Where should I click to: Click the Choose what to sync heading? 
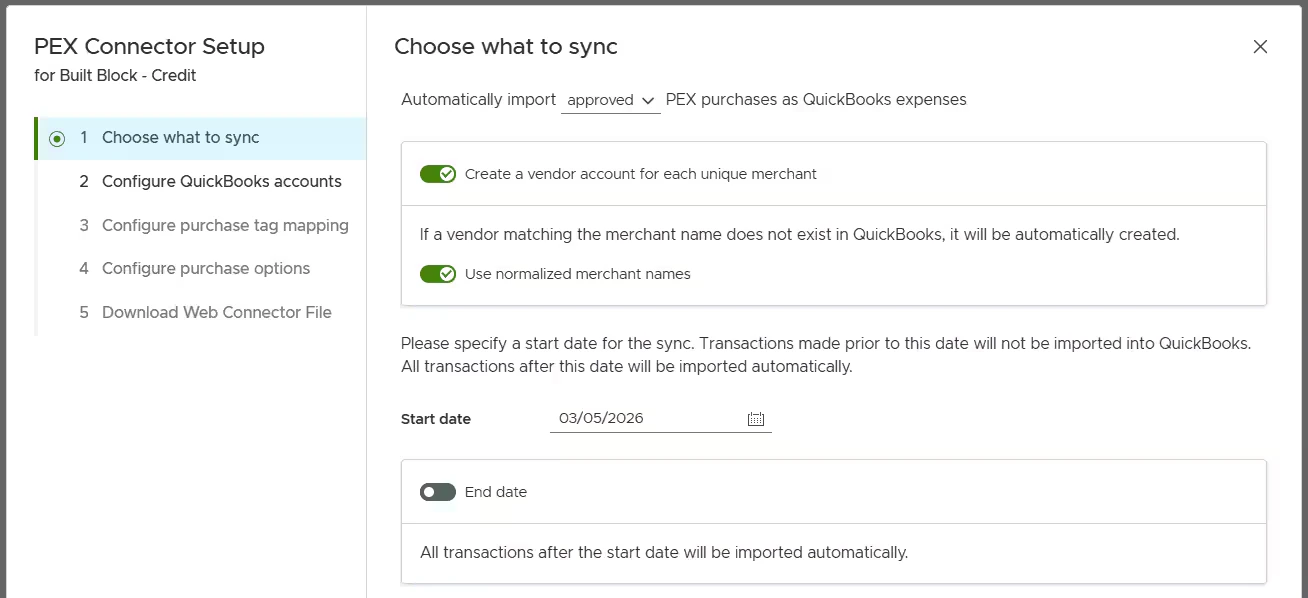coord(506,46)
